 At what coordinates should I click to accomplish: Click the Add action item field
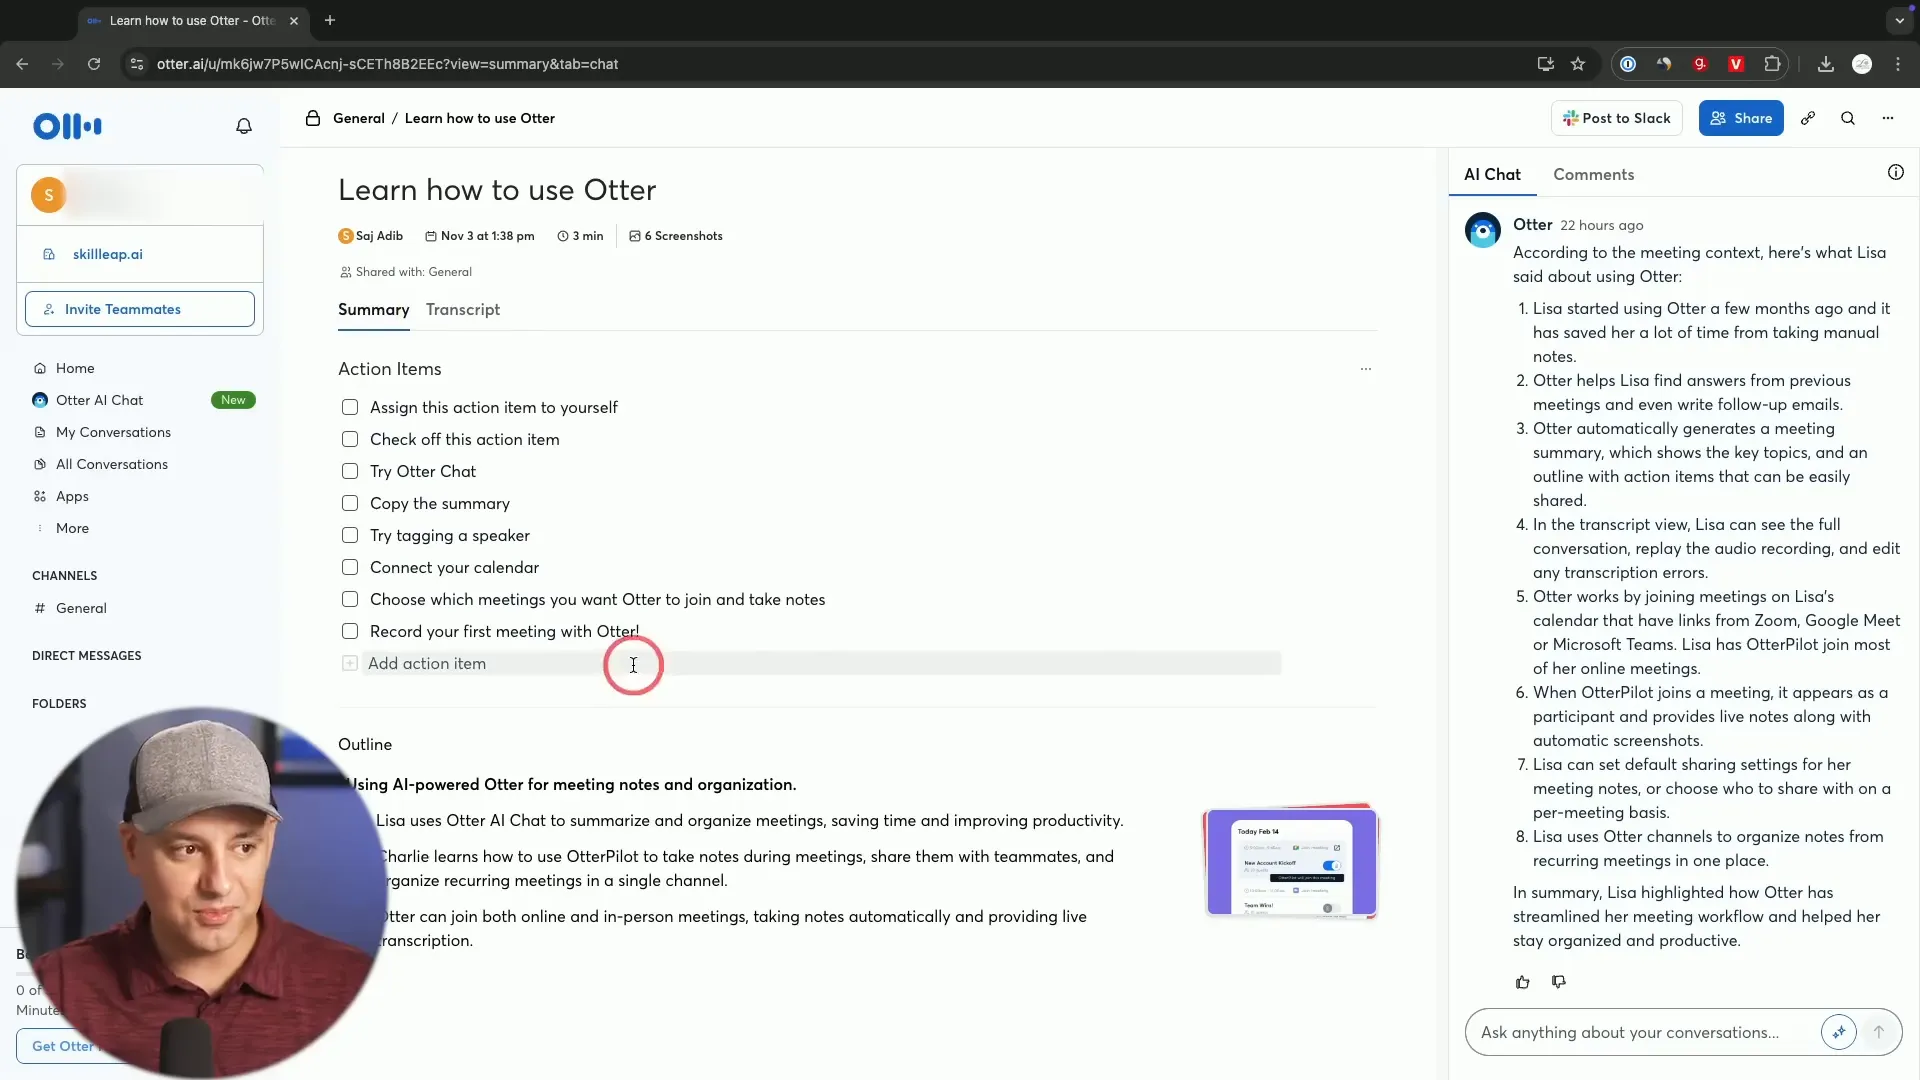pos(822,663)
